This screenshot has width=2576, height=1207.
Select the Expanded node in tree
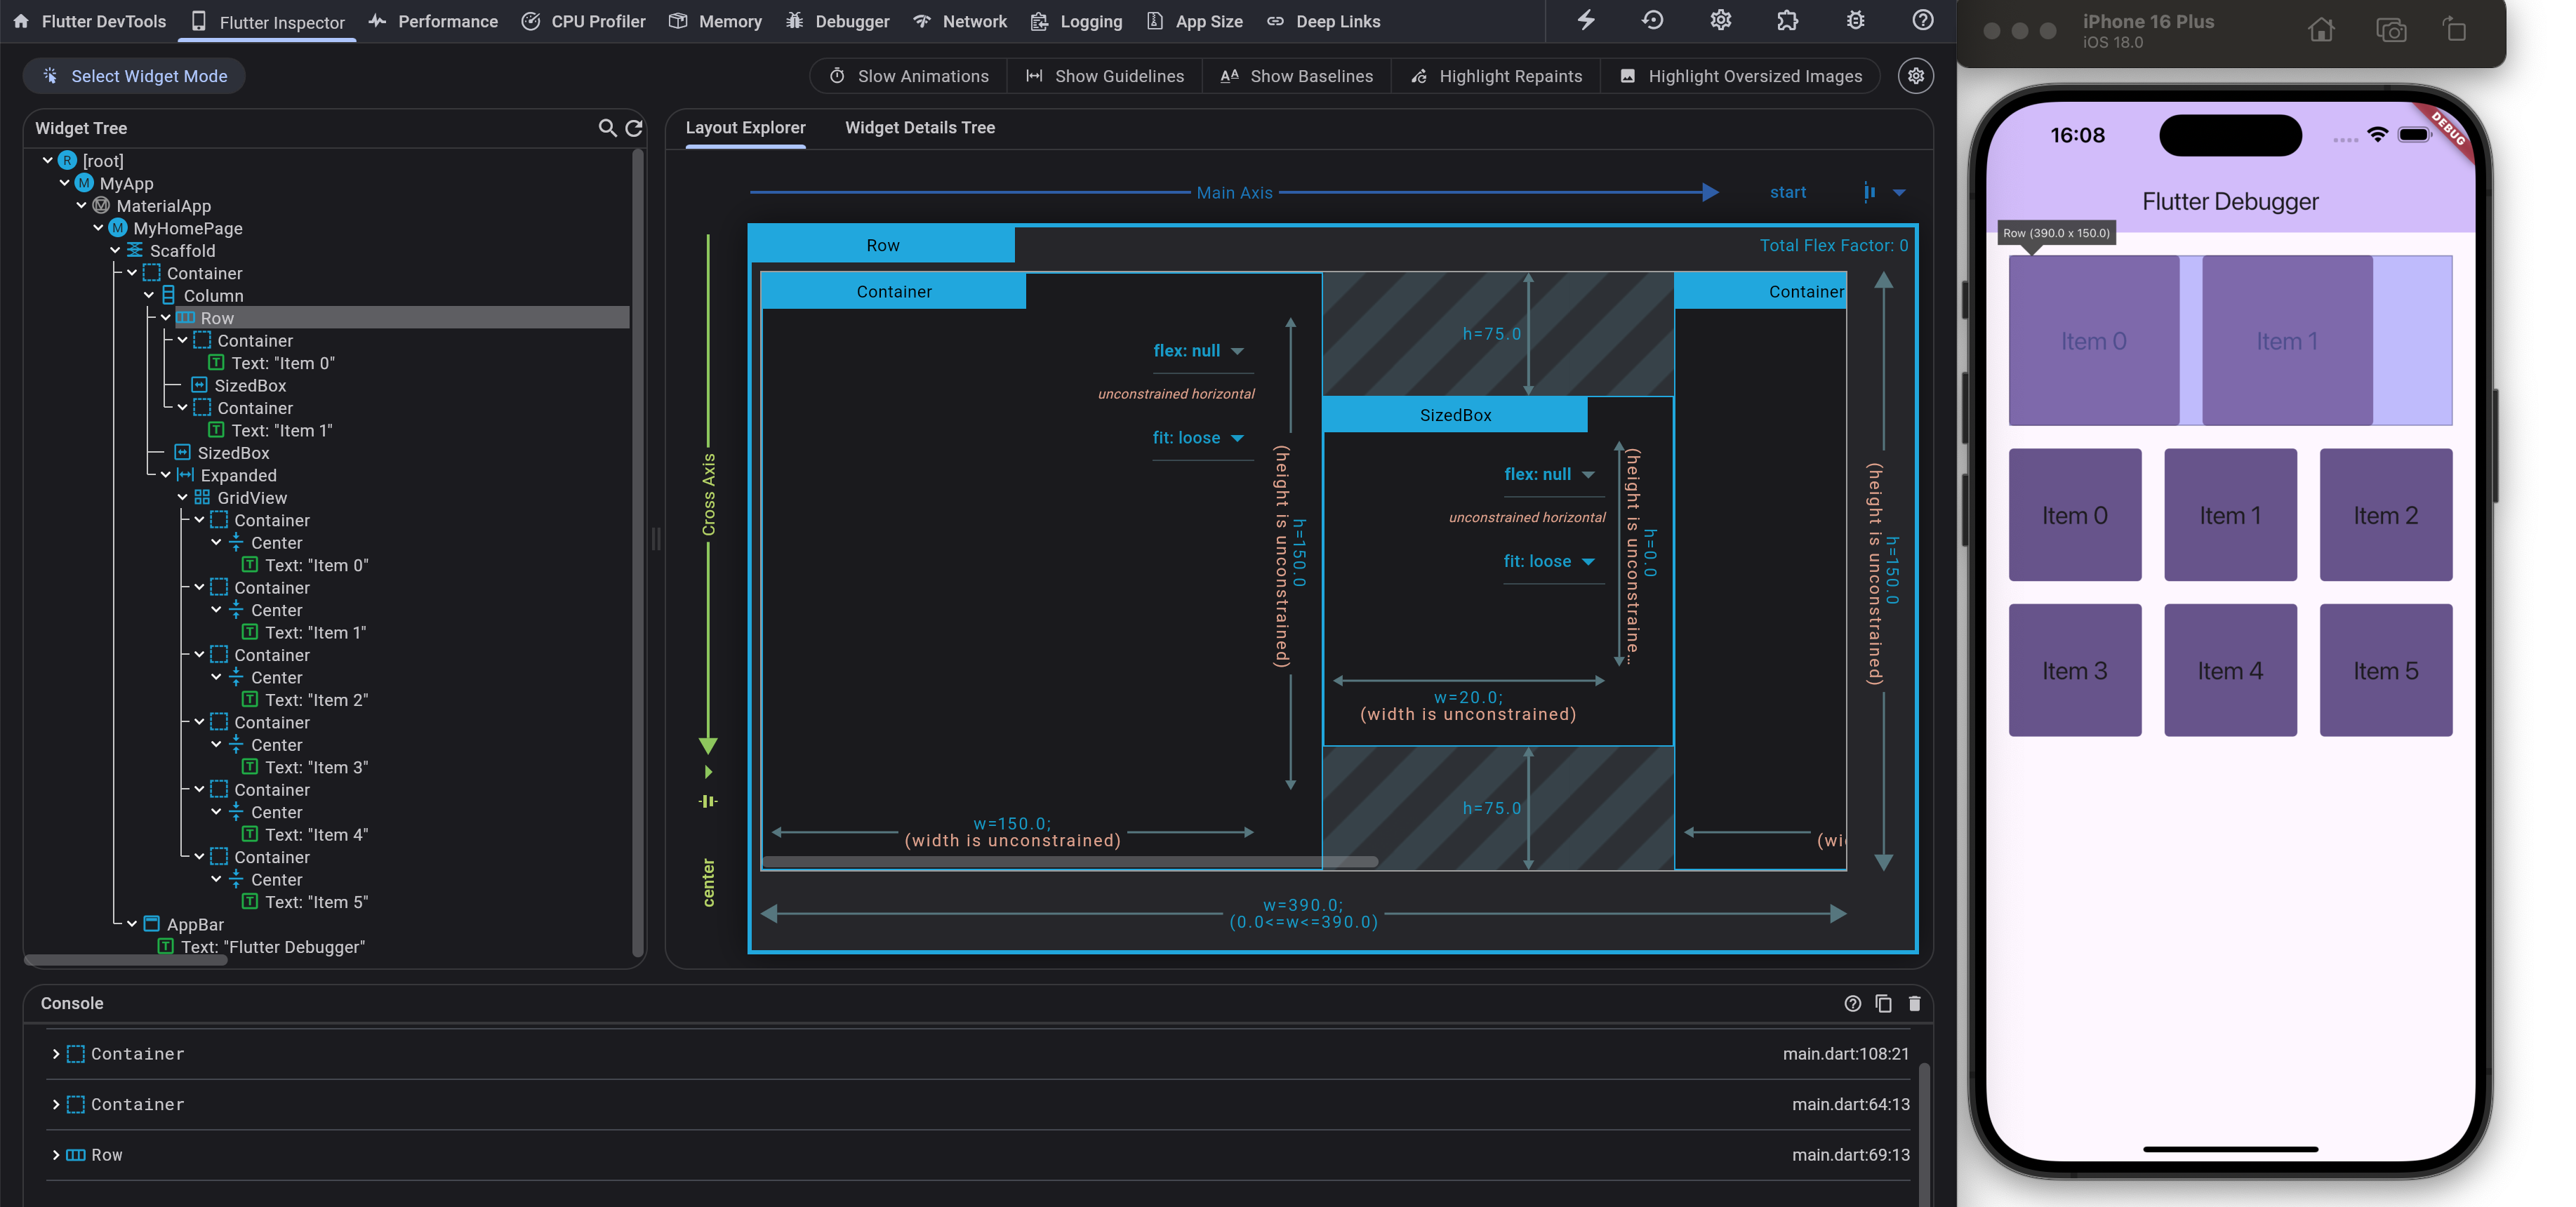(x=238, y=476)
